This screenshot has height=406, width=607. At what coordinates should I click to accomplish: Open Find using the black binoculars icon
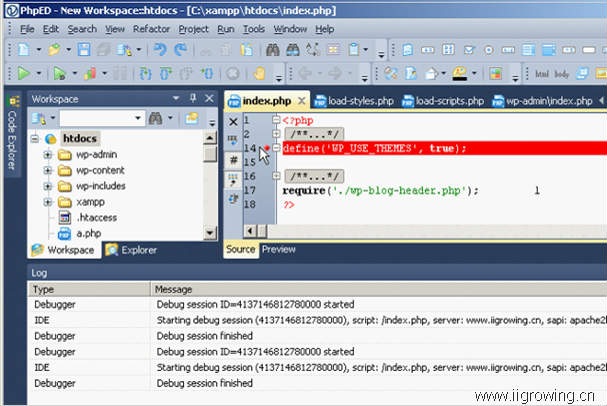[273, 50]
